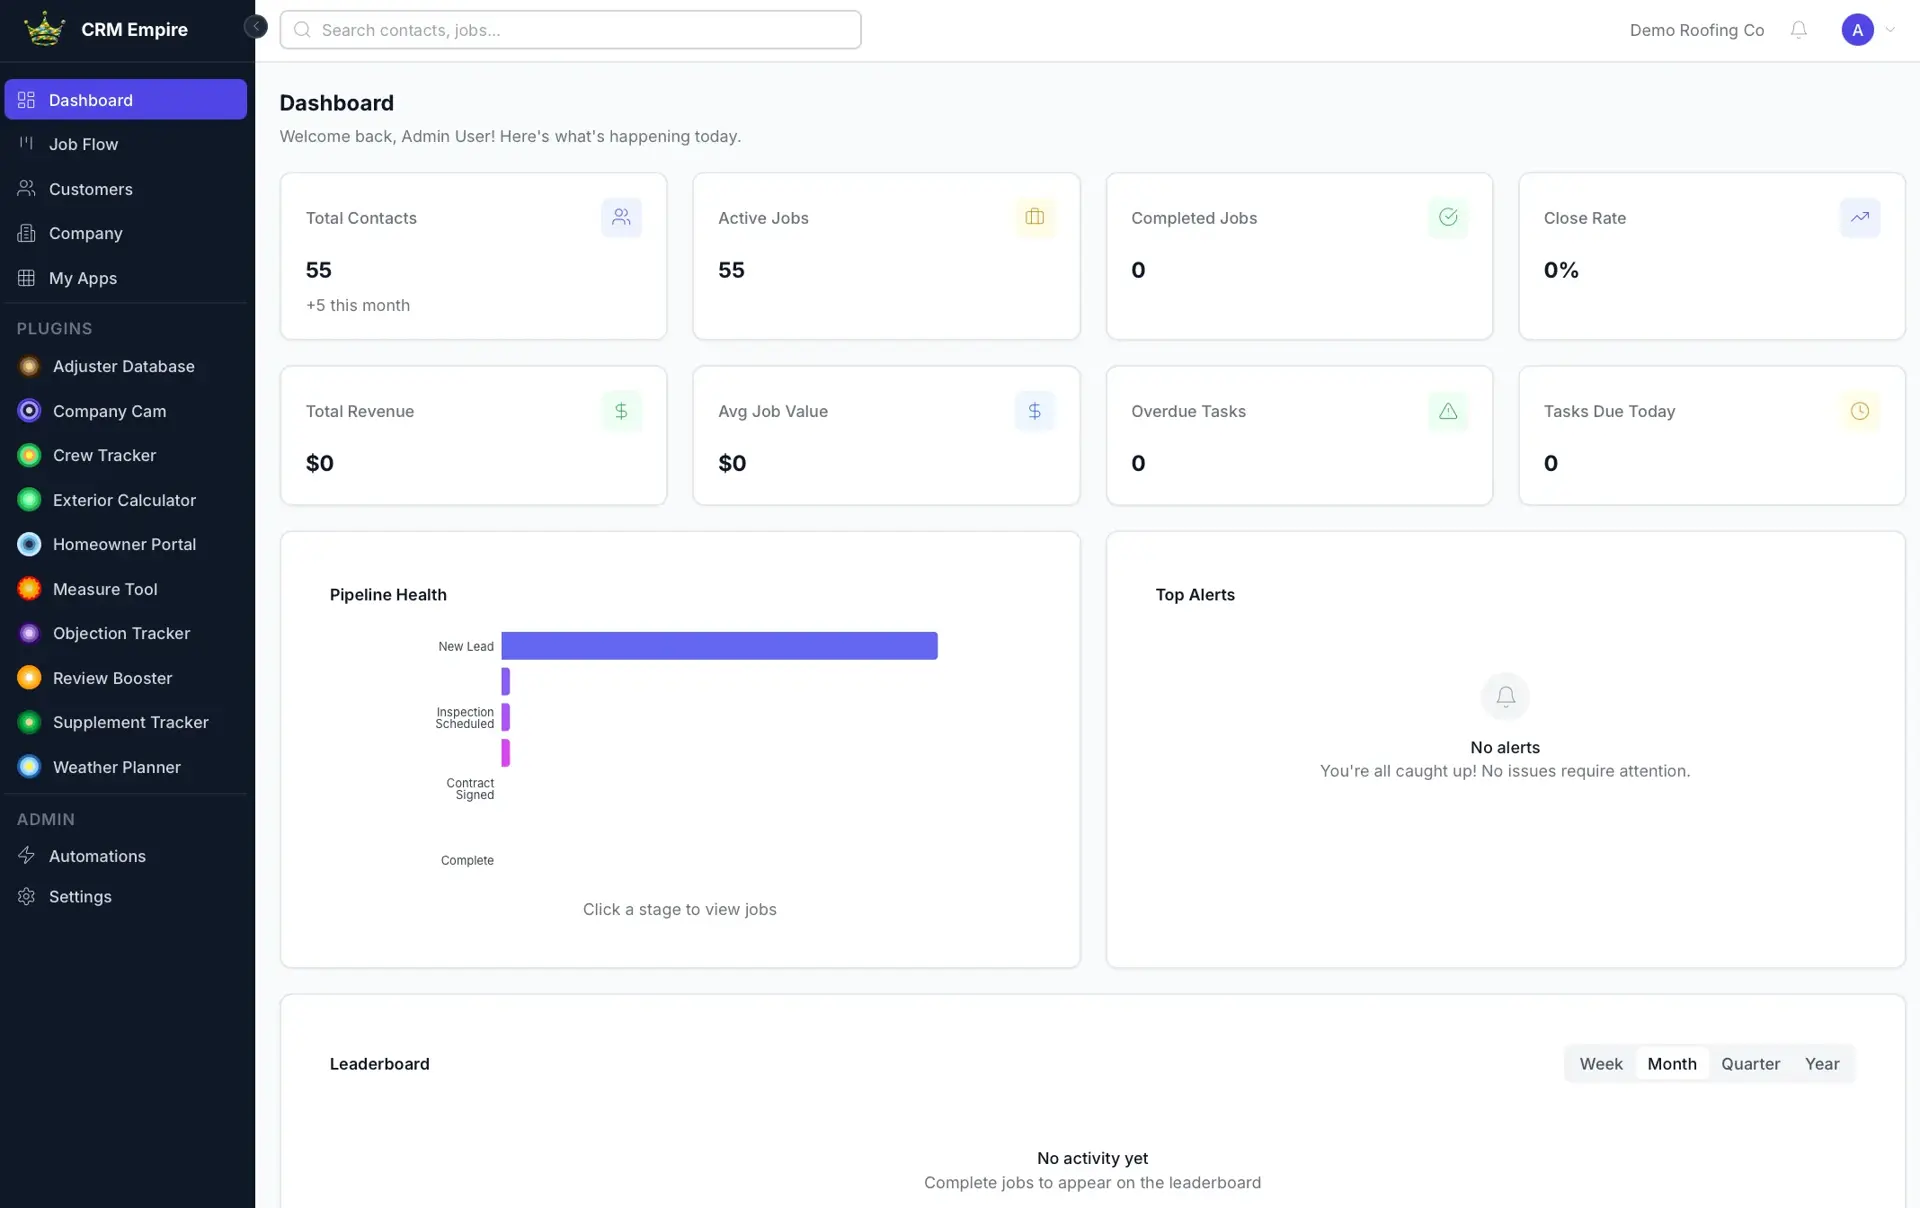The image size is (1920, 1208).
Task: Click the Active Jobs briefcase icon
Action: coord(1034,217)
